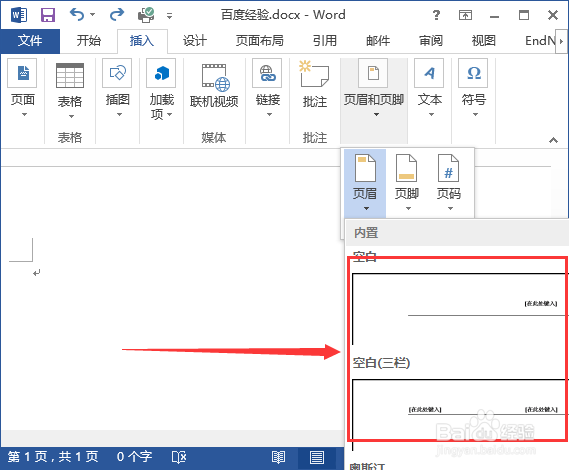Collapse the ribbon with the caret
This screenshot has height=470, width=569.
[553, 140]
